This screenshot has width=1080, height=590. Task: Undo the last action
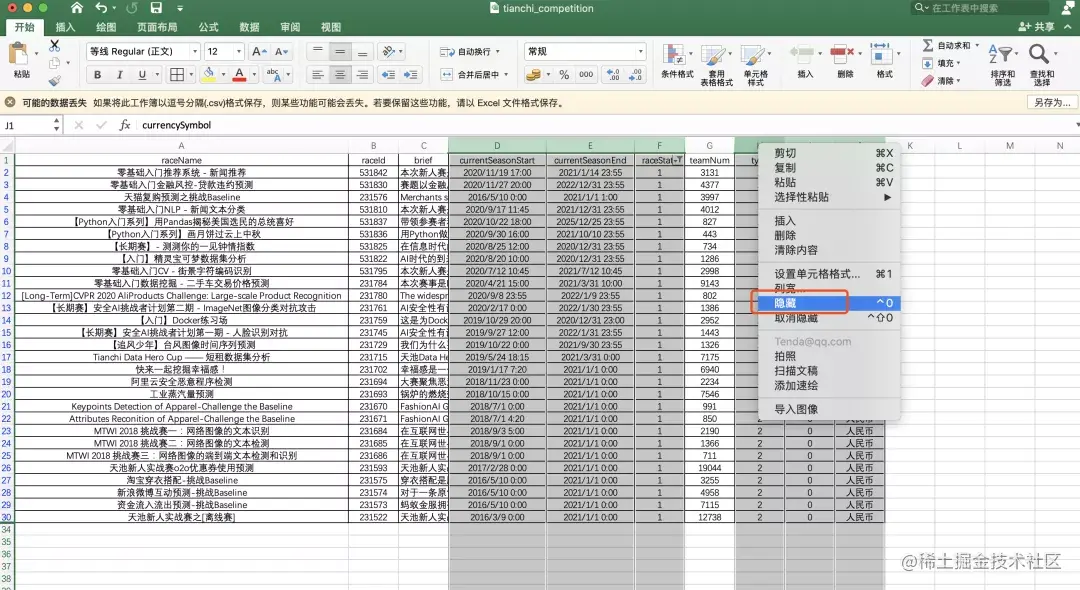101,8
